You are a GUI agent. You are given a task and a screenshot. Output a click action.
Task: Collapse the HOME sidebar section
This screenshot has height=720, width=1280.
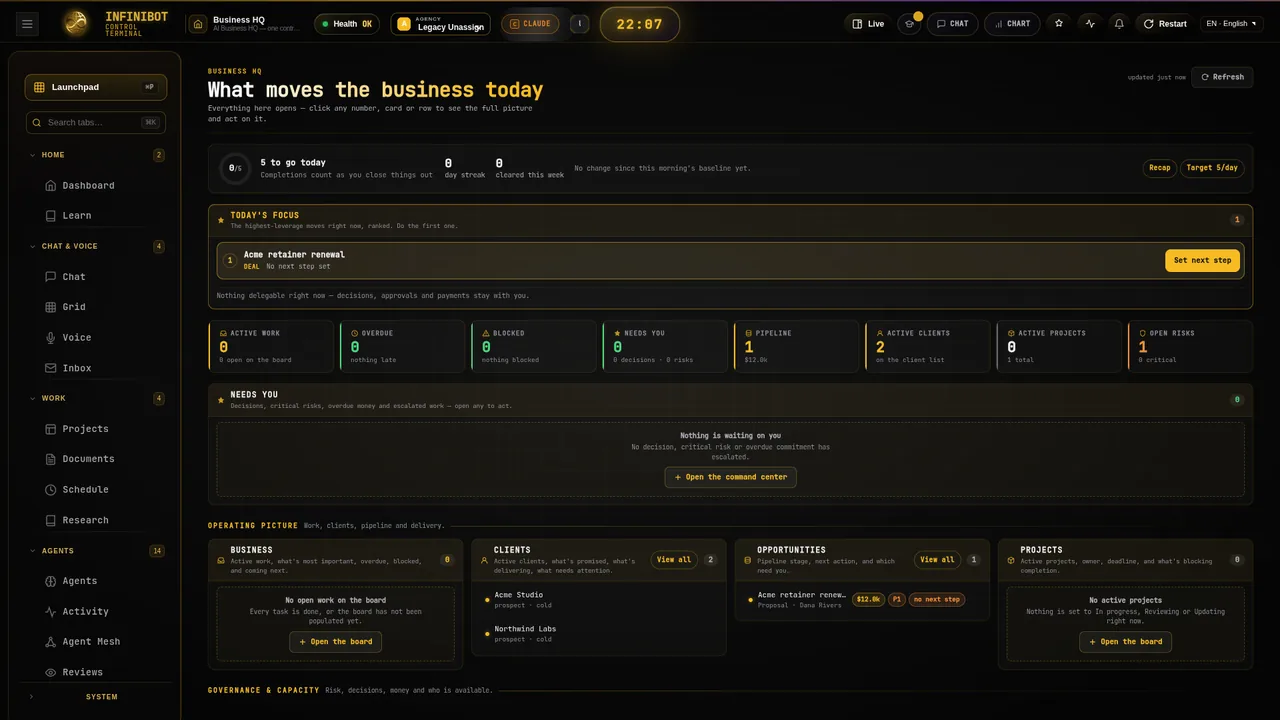[x=96, y=155]
